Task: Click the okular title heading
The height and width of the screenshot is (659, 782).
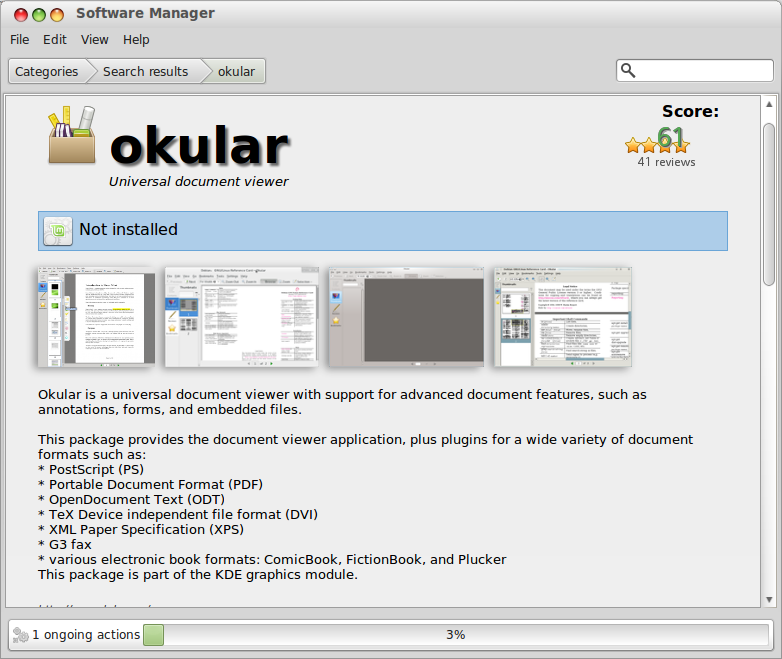Action: coord(199,146)
